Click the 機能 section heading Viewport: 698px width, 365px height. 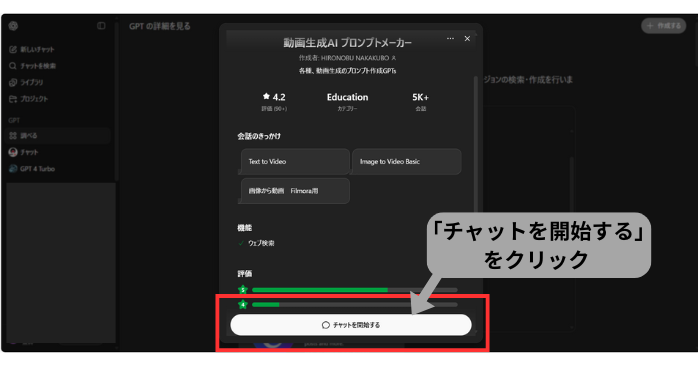click(244, 228)
